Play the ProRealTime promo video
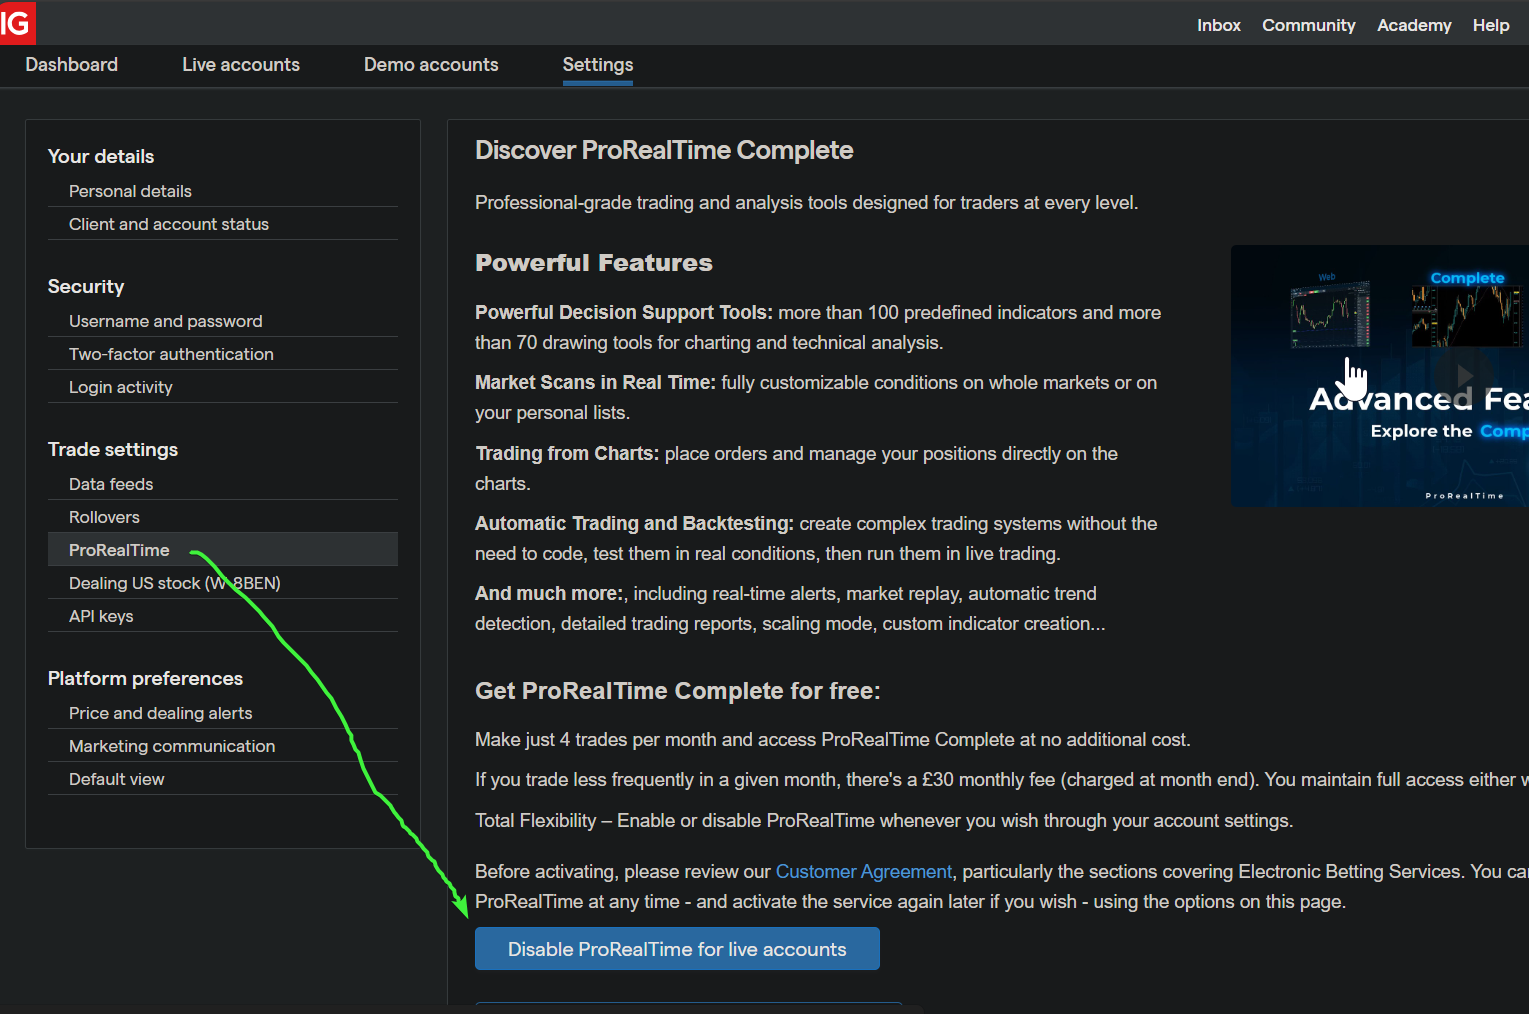 click(x=1464, y=376)
